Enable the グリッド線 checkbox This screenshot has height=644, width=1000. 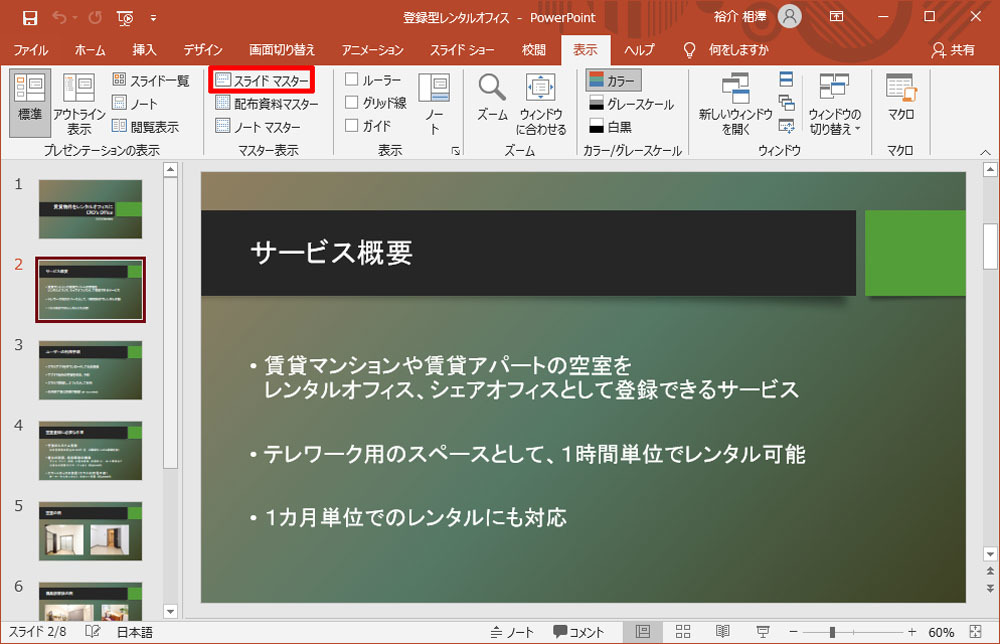pyautogui.click(x=351, y=102)
